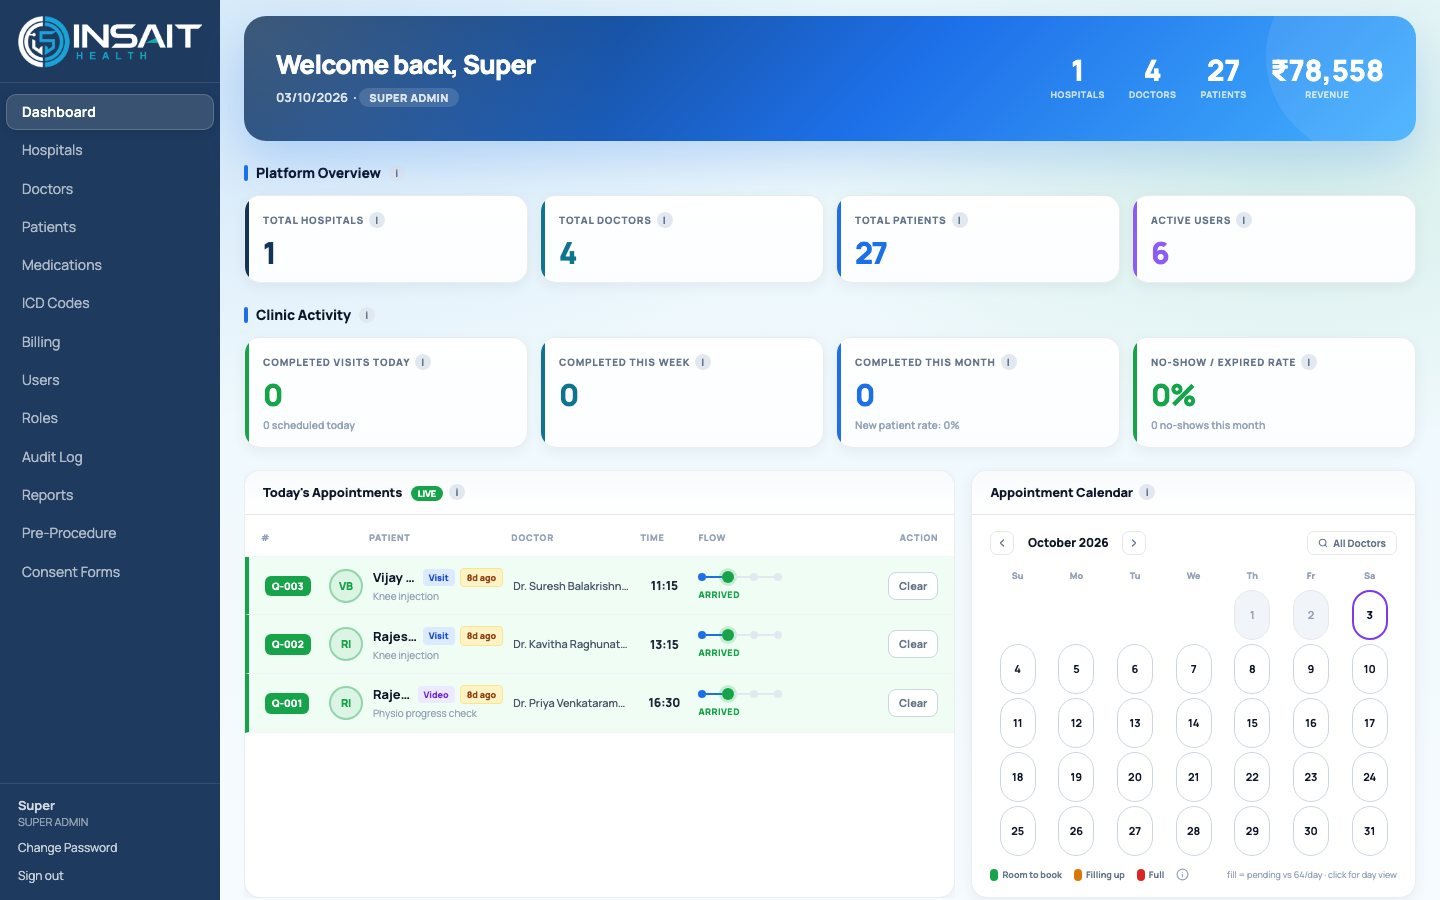Select October 3 on calendar

(1370, 615)
